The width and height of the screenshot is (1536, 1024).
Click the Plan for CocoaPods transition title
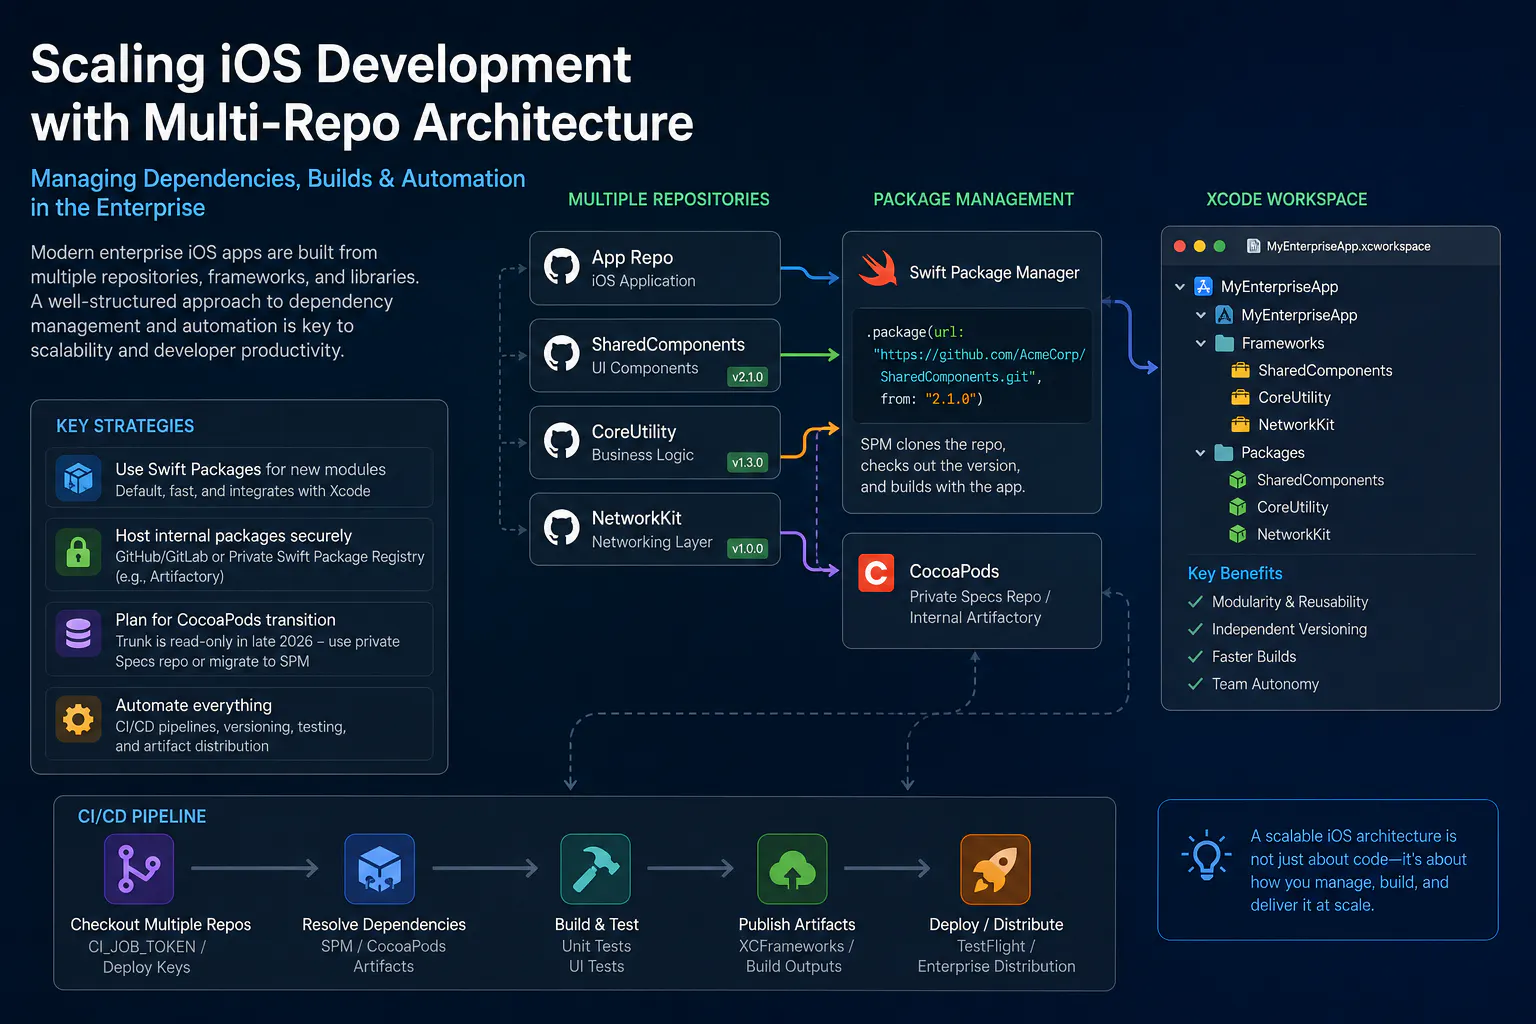[x=225, y=620]
